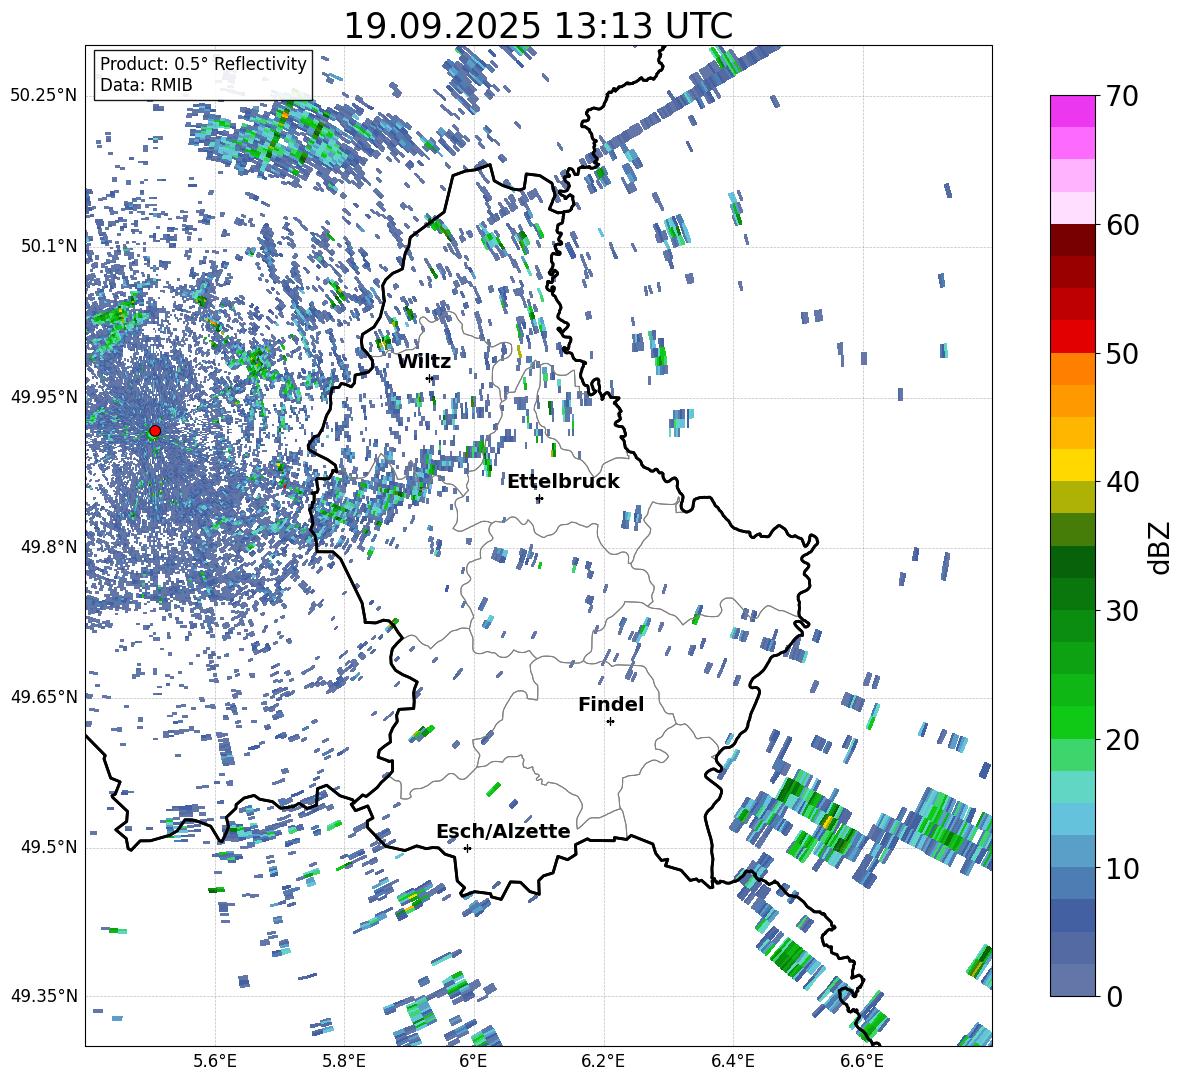Click the dBZ colorbar axis label
The height and width of the screenshot is (1081, 1184).
[x=1161, y=547]
